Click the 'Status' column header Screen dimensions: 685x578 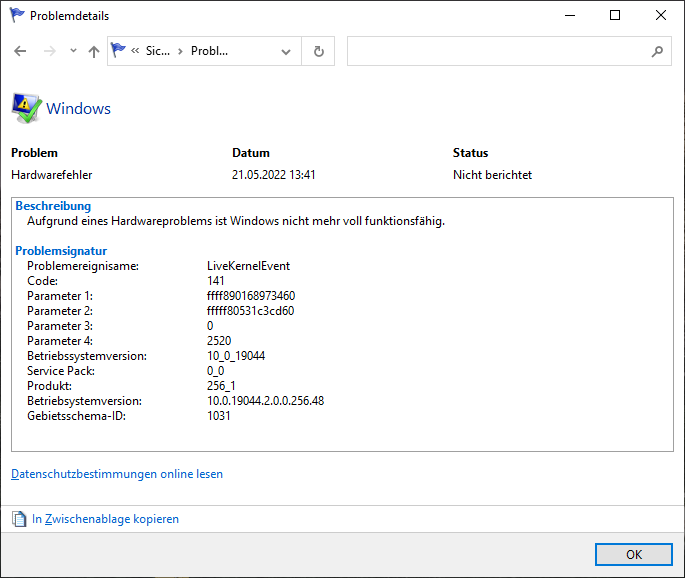pos(471,153)
